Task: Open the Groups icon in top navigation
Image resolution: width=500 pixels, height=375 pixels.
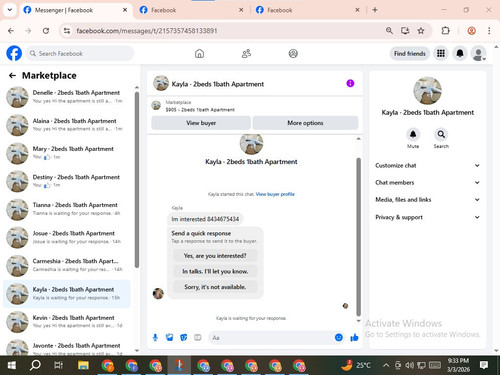Action: click(293, 53)
